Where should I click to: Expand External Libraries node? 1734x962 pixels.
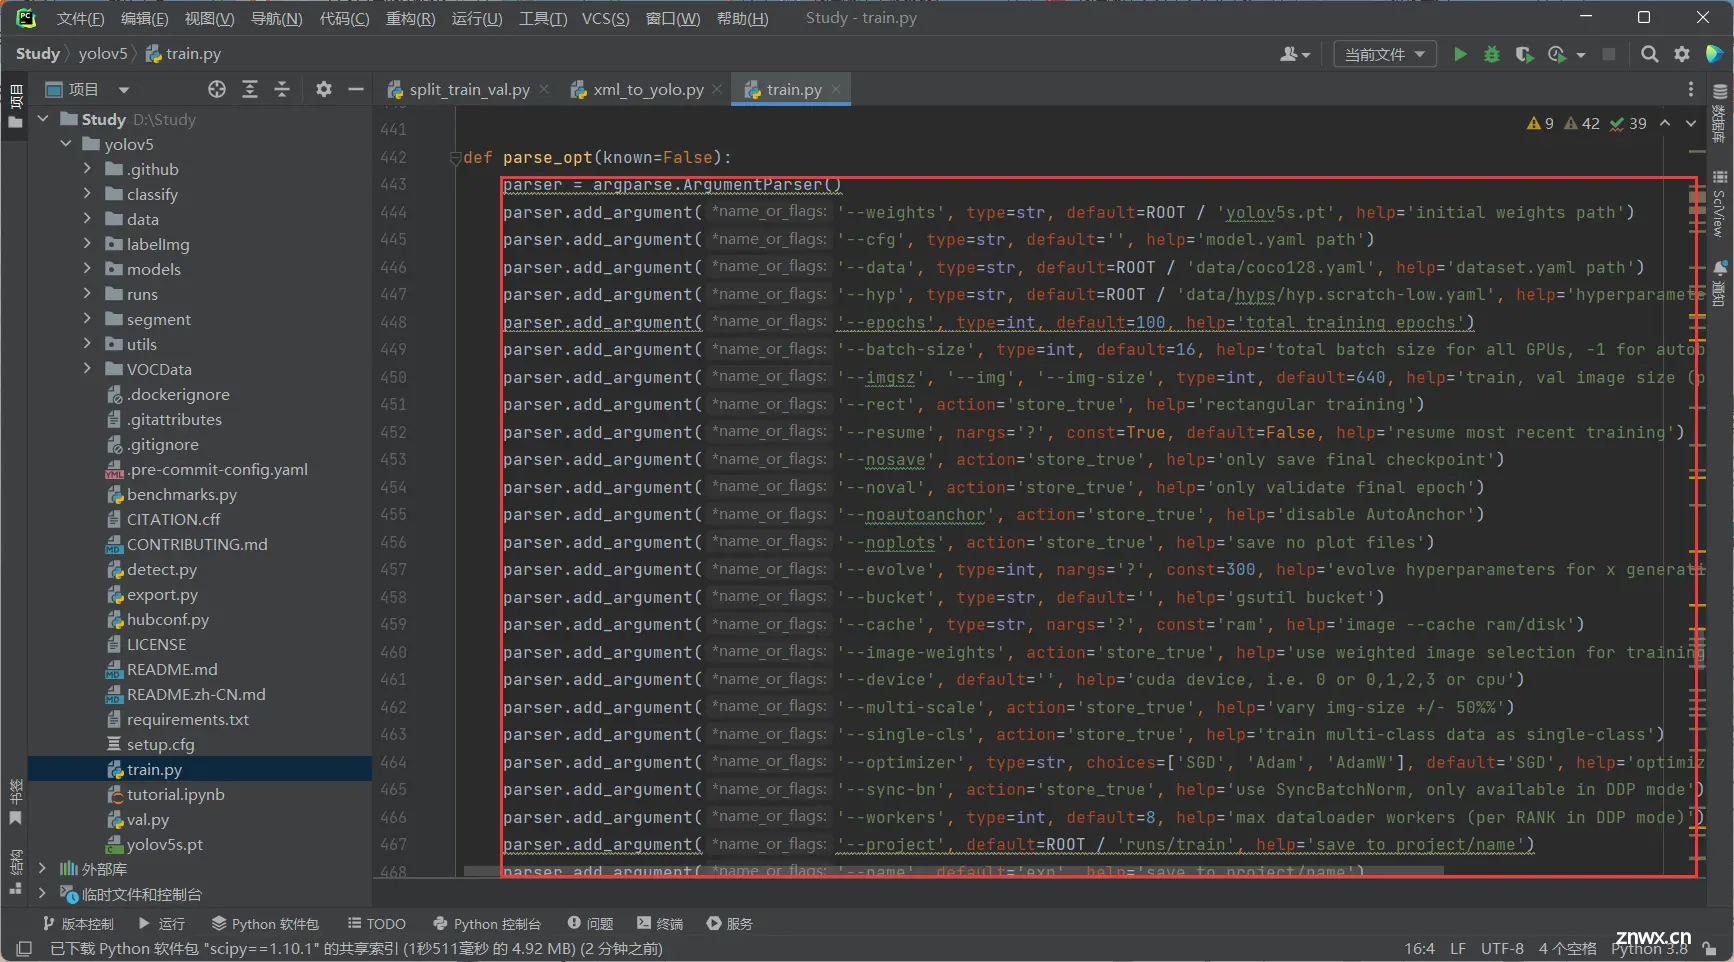click(43, 869)
